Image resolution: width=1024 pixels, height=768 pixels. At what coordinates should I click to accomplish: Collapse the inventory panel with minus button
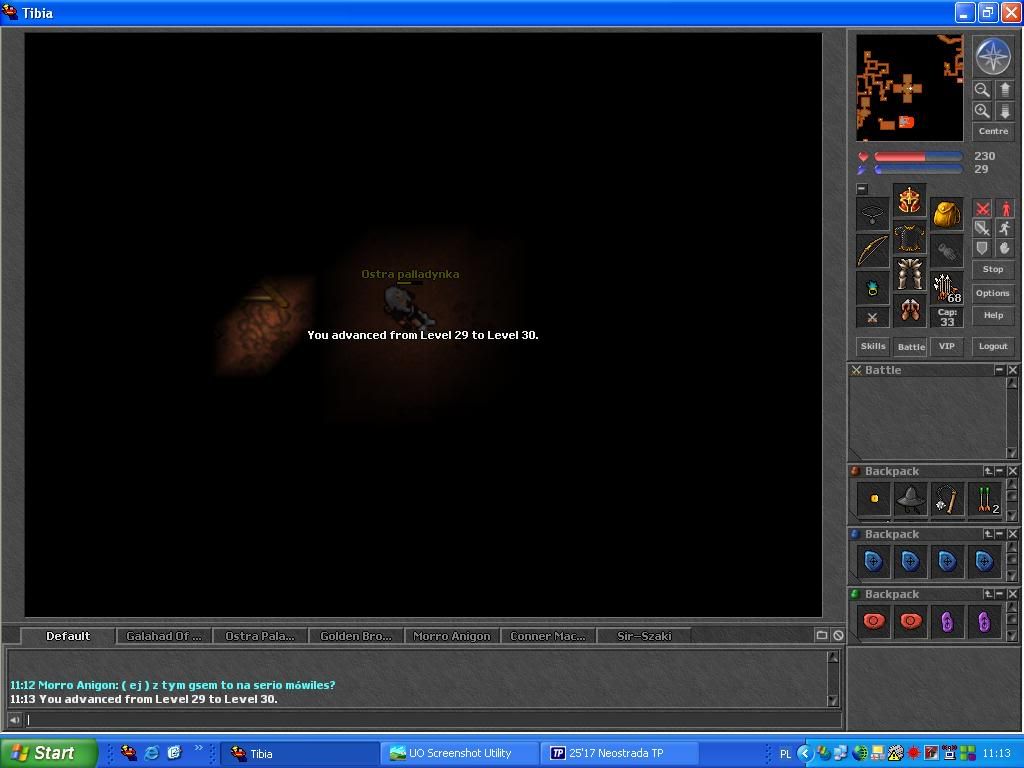[x=862, y=189]
